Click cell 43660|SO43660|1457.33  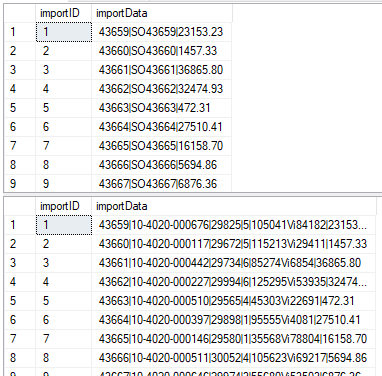pos(162,51)
